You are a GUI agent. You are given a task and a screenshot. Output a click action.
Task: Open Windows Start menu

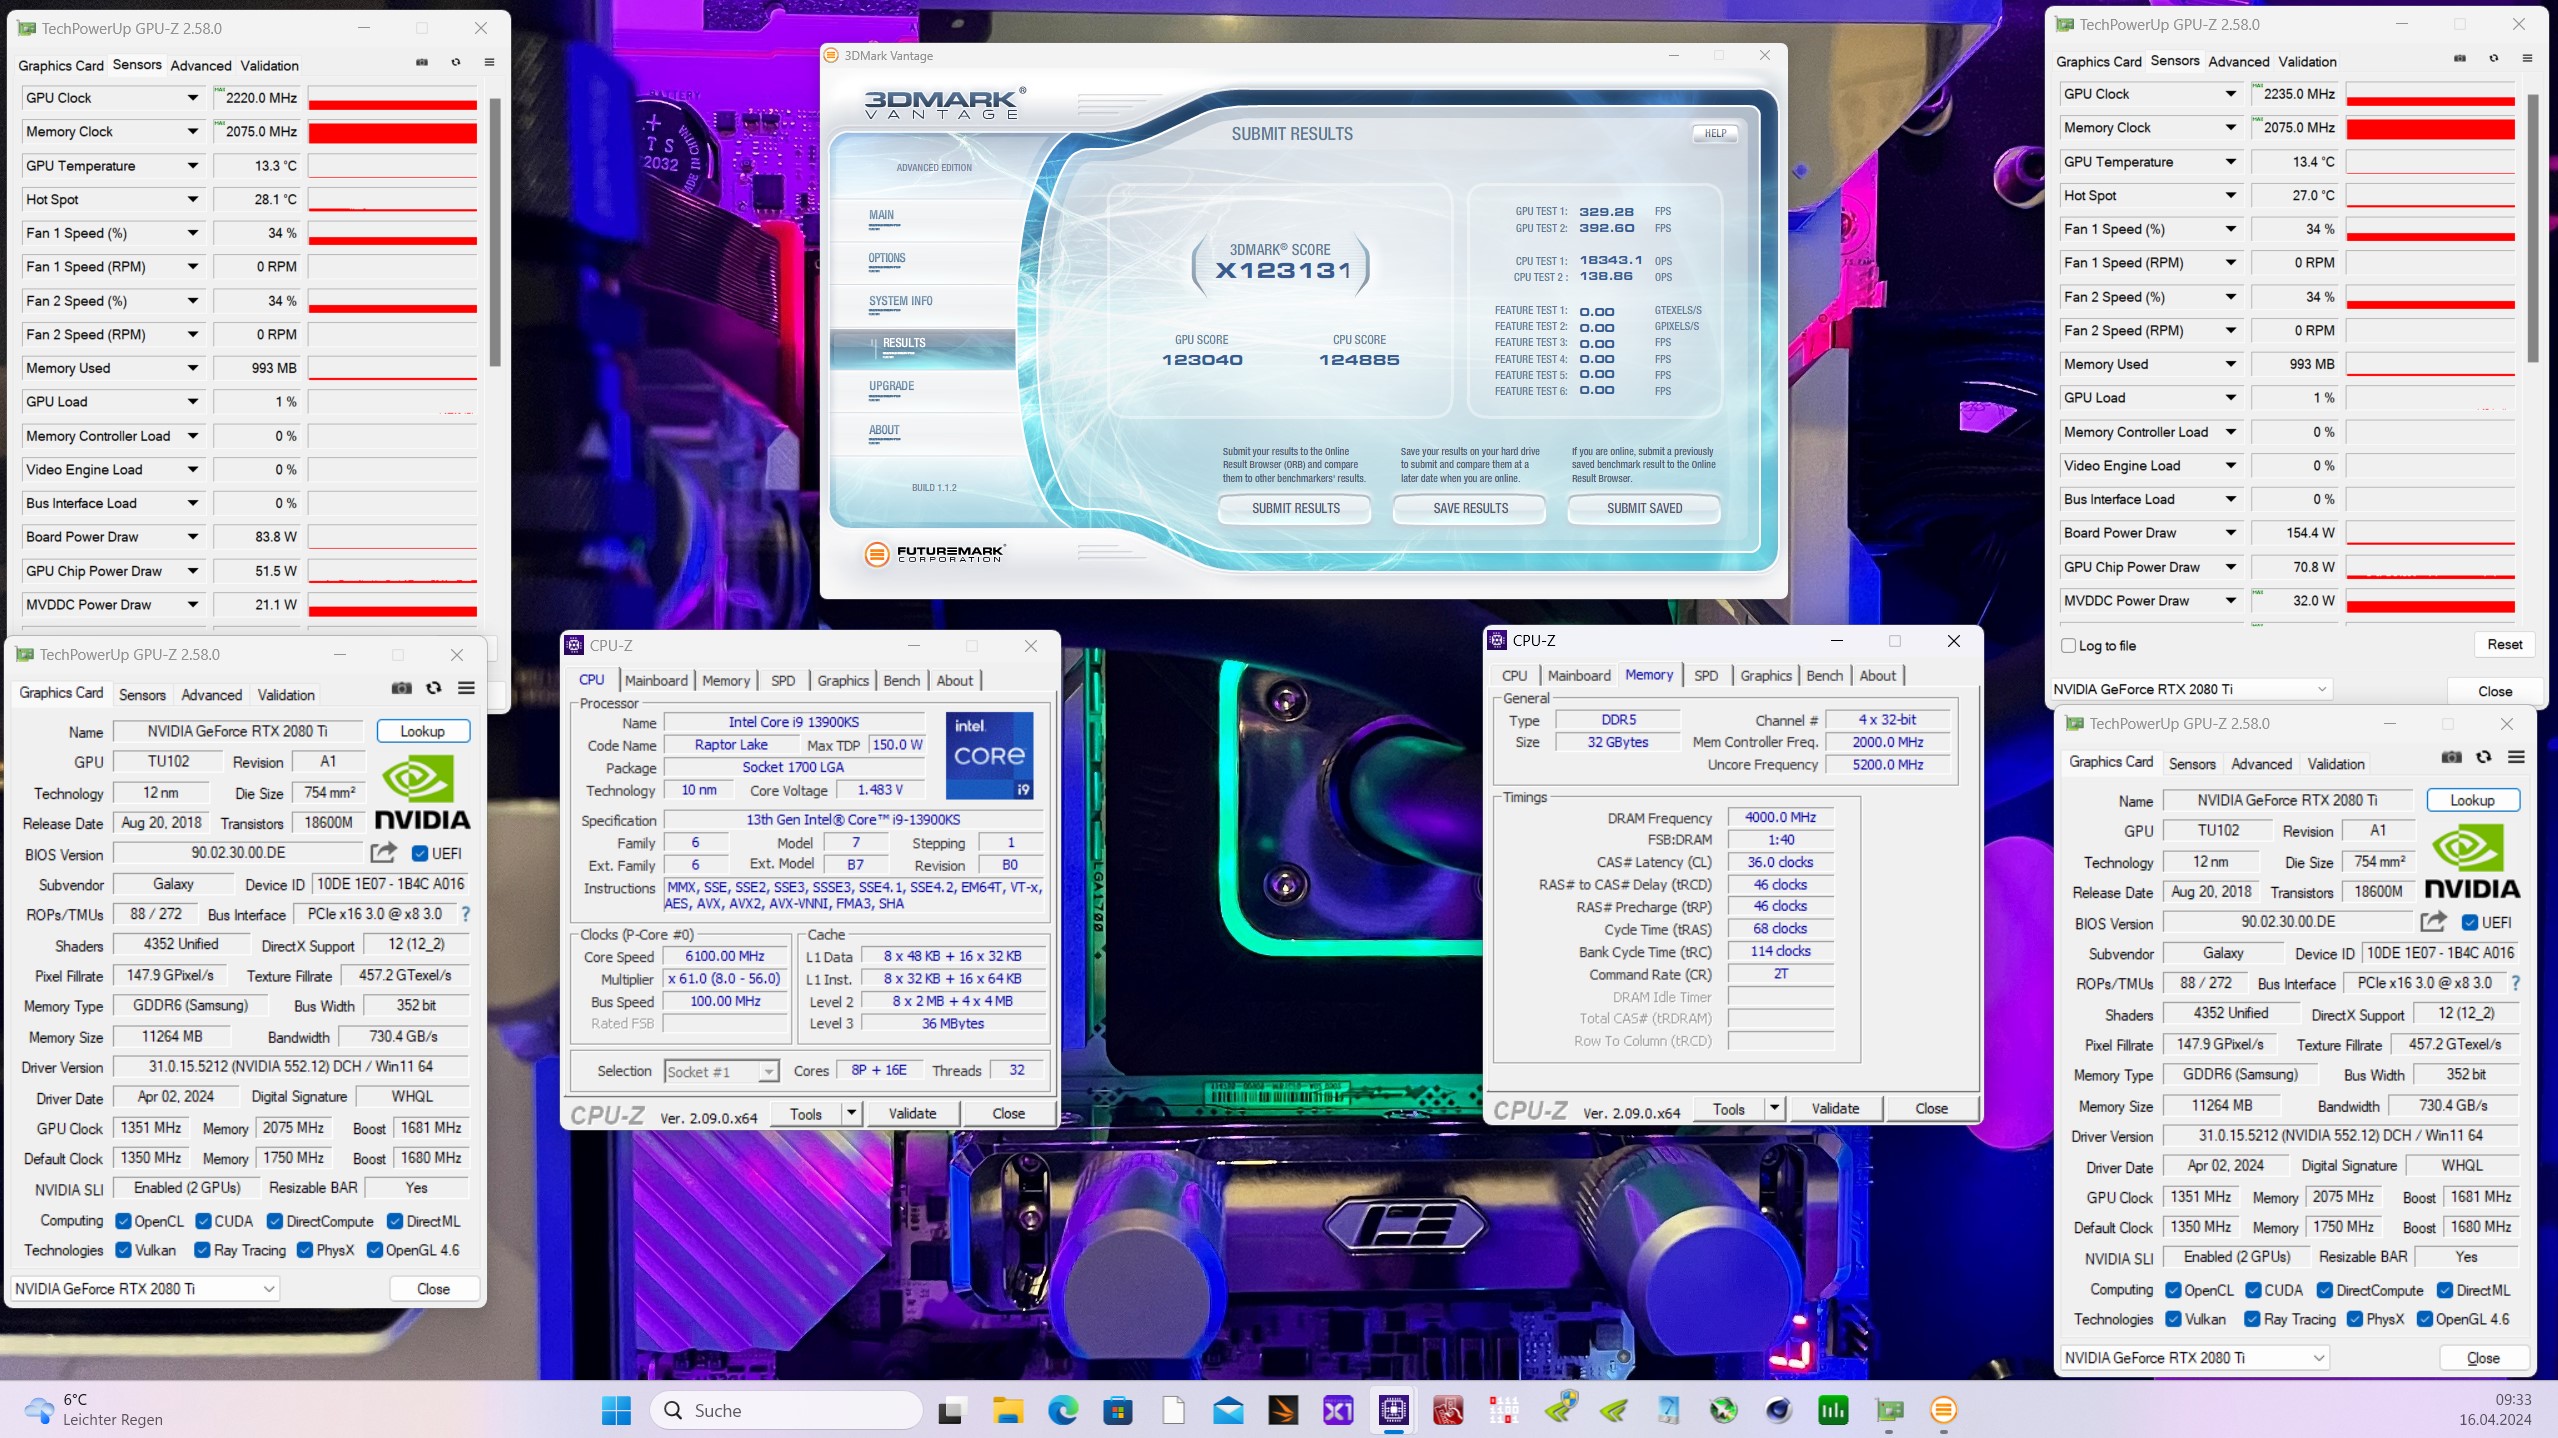pos(617,1410)
